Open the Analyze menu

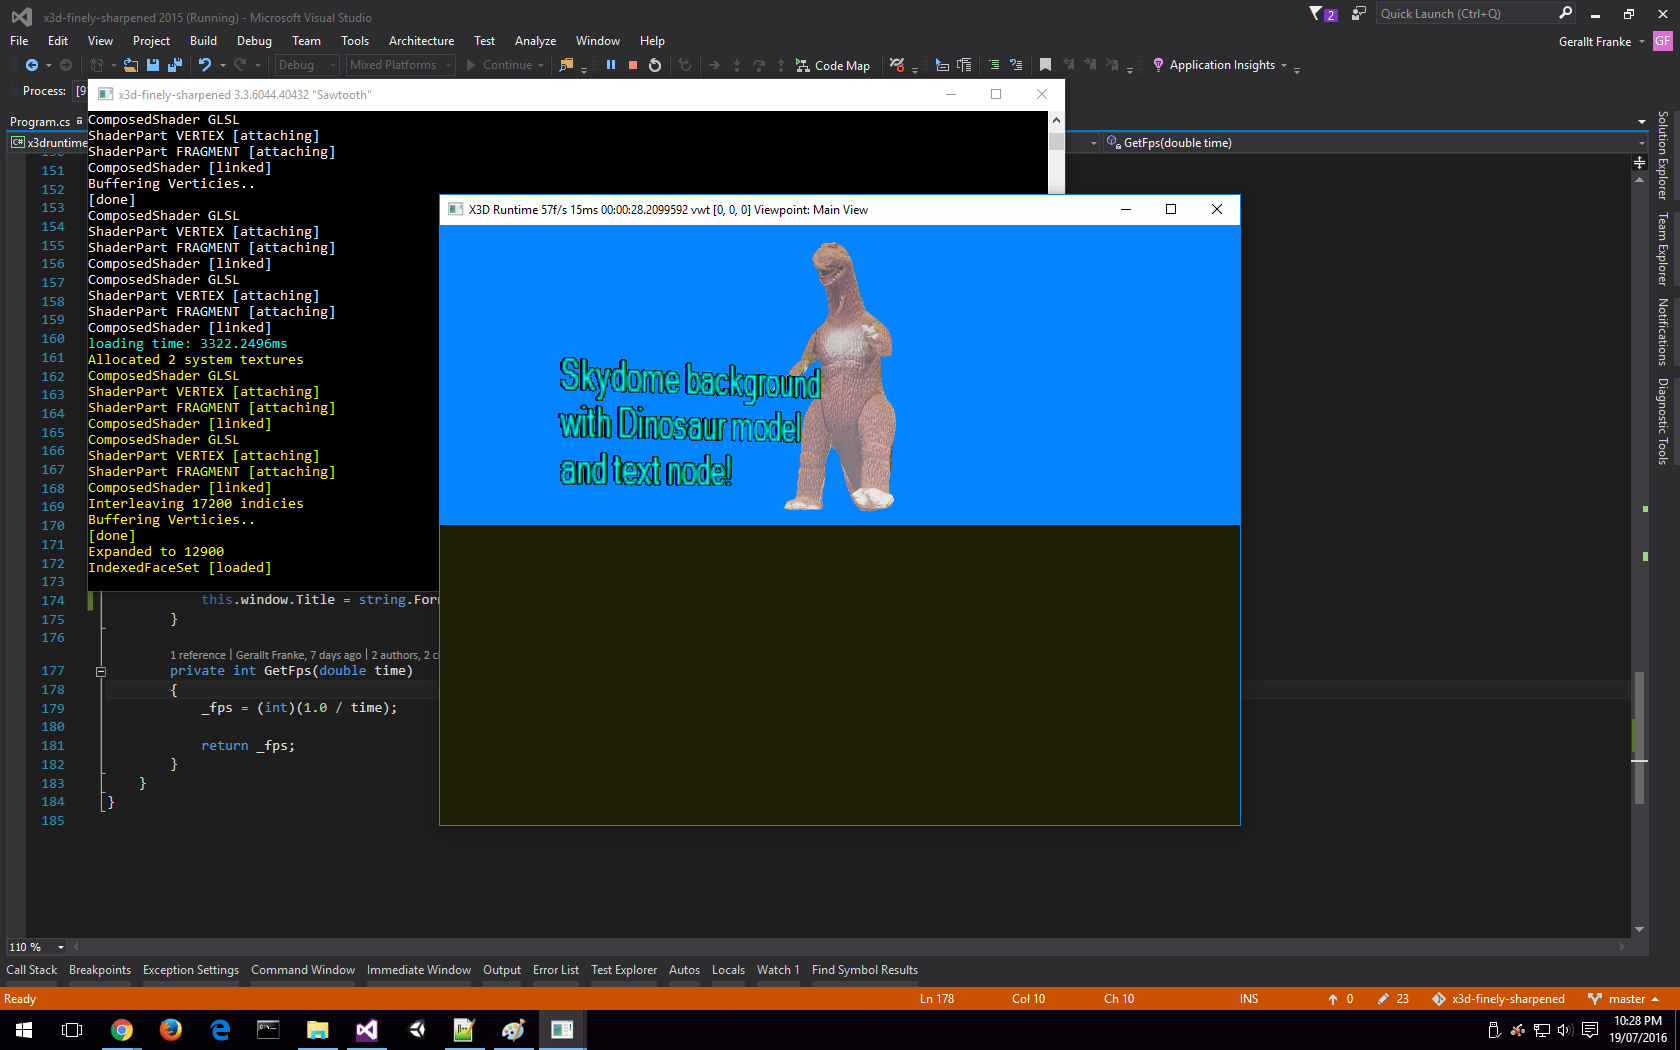coord(535,41)
